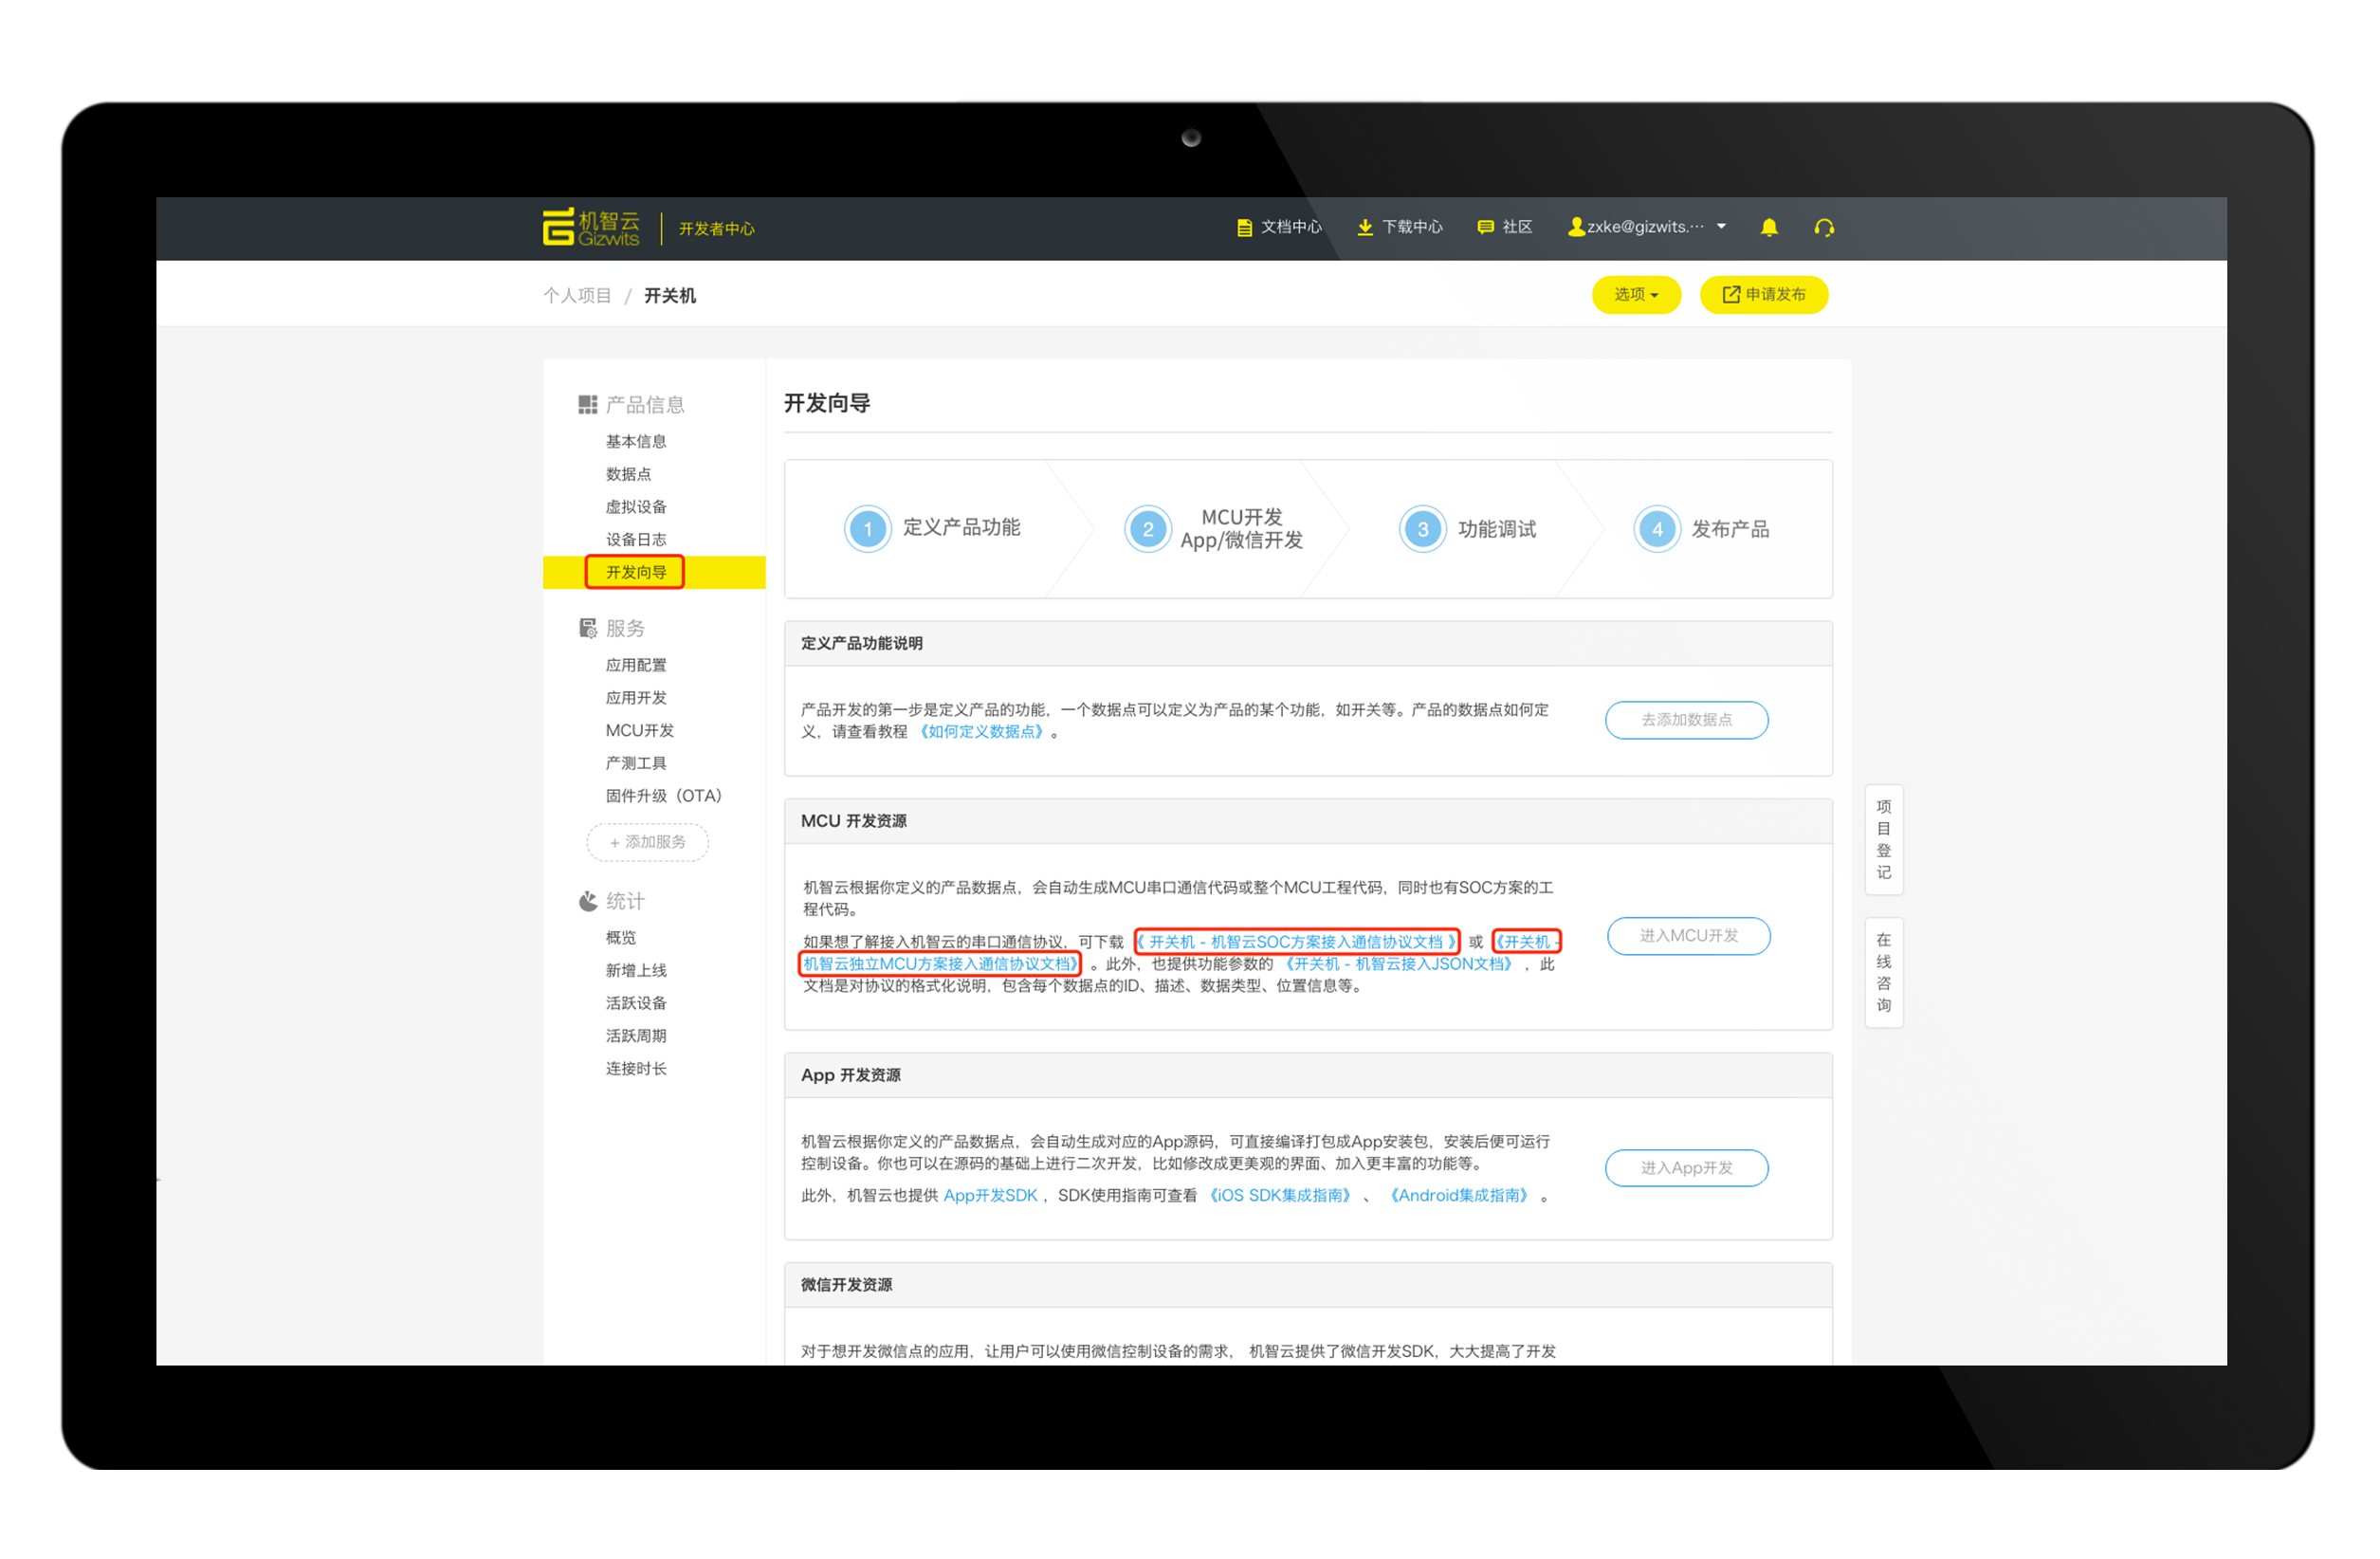Click the notification bell icon

(1768, 228)
